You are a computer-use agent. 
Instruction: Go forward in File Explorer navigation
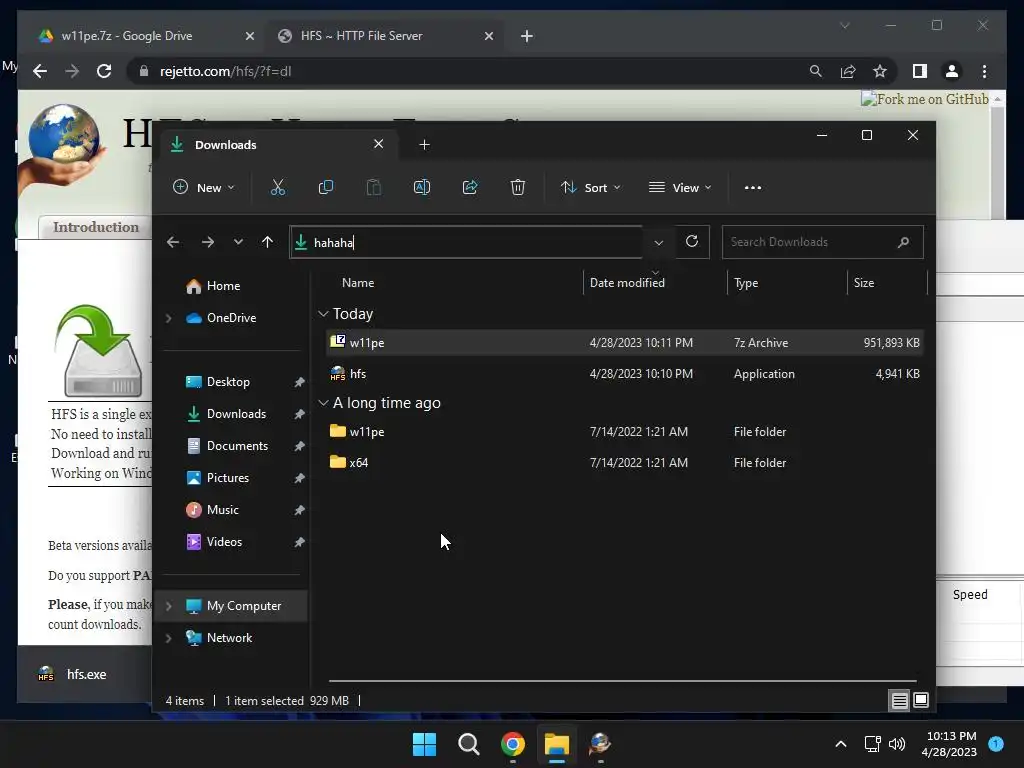pyautogui.click(x=208, y=242)
